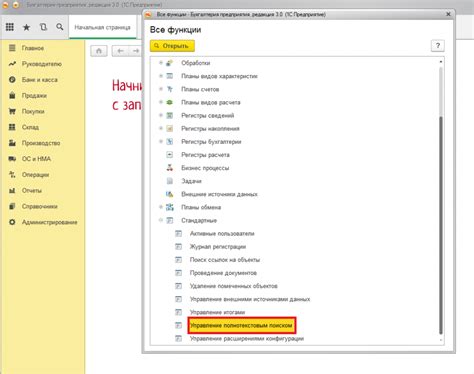Select Журнал регистрации item
The image size is (474, 374).
(x=218, y=247)
